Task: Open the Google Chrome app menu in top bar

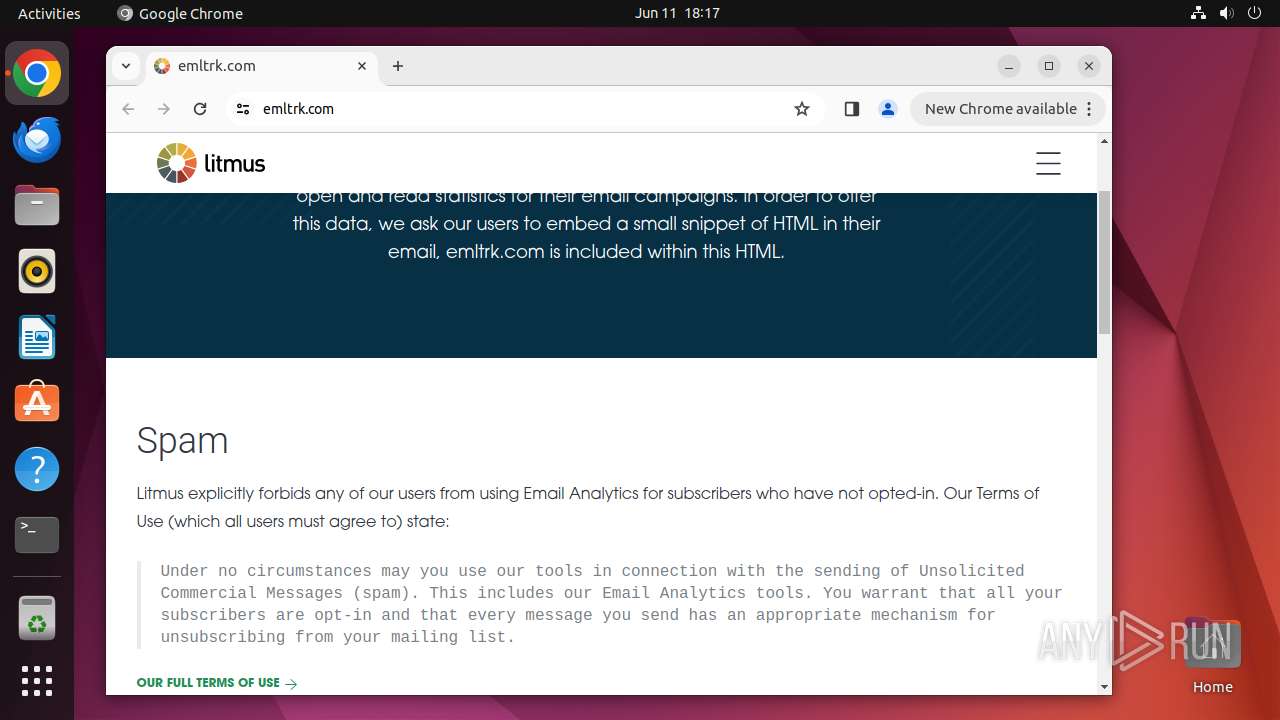Action: (x=180, y=13)
